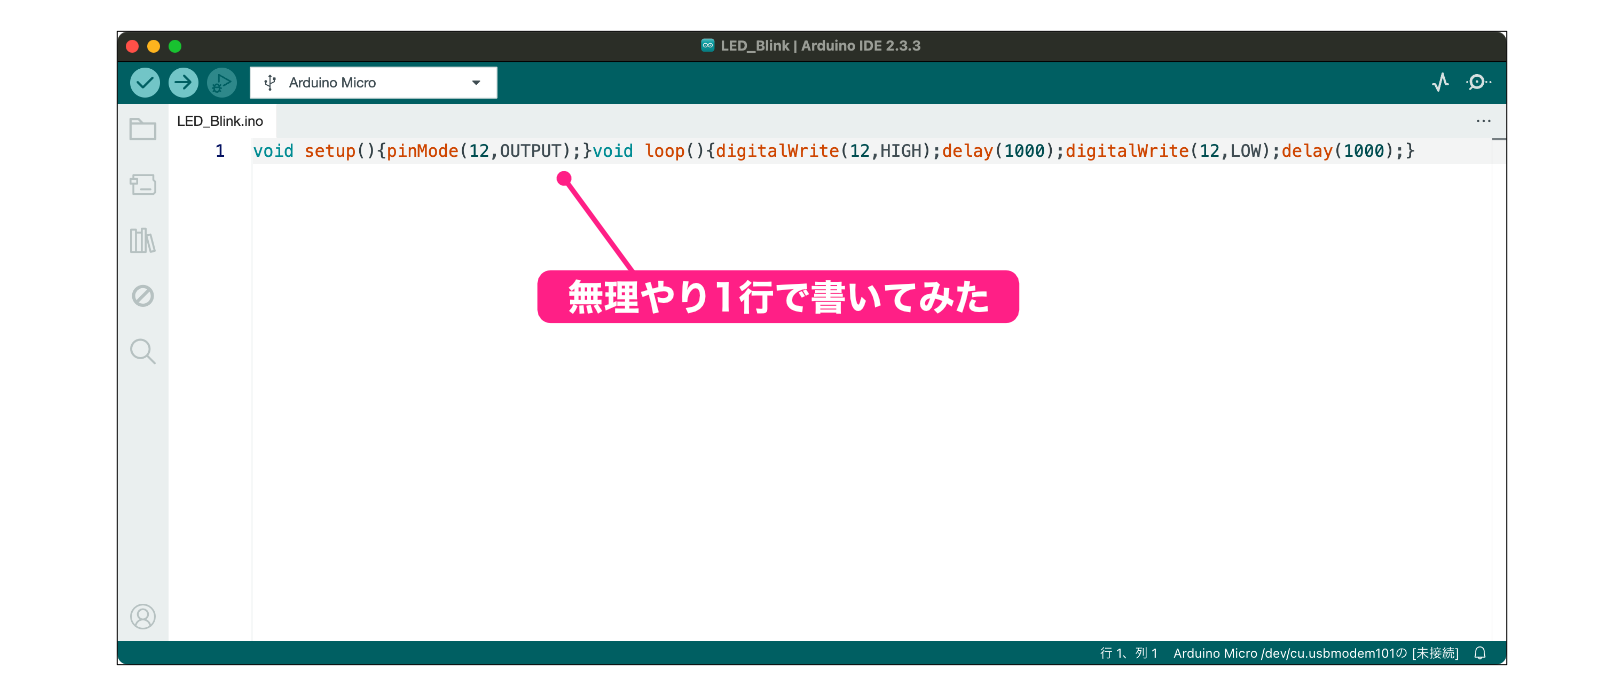Close the Arduino IDE window
1624x696 pixels.
coord(132,46)
